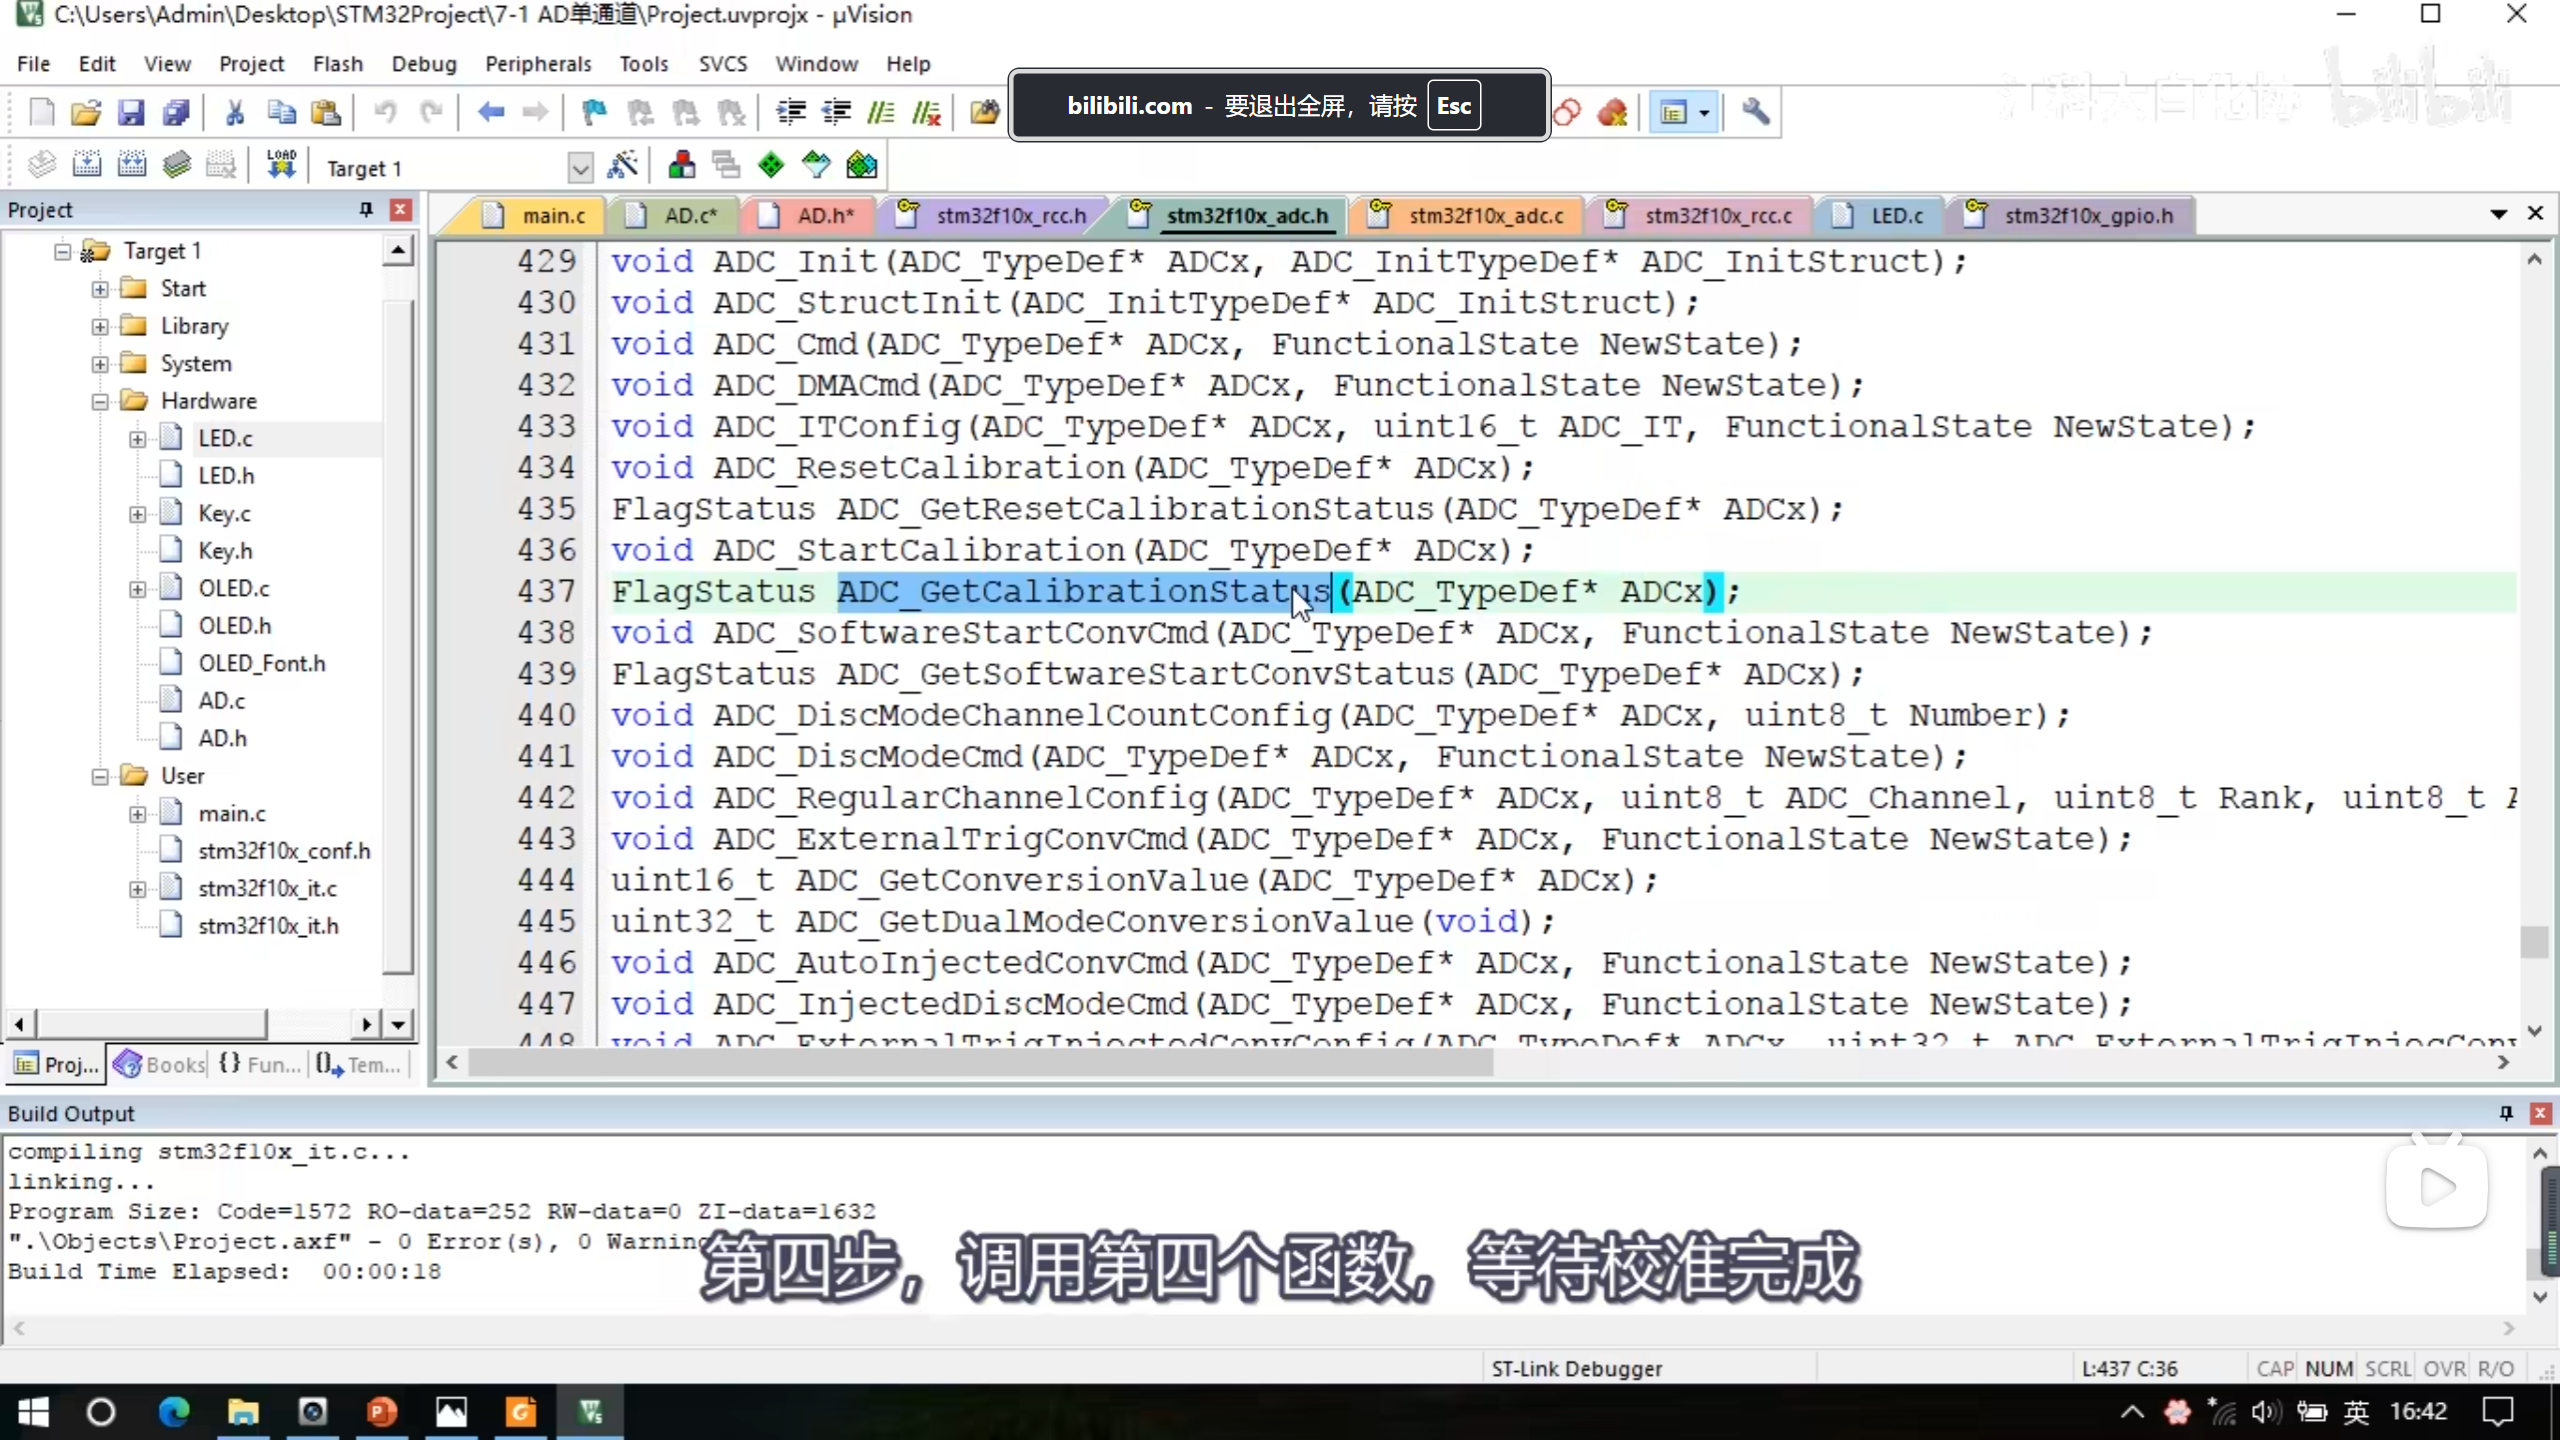Click the Copy toolbar icon

(281, 112)
